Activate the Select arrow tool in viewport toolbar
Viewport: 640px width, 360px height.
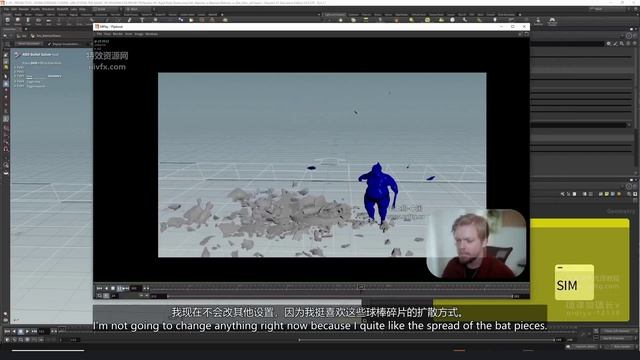coord(6,76)
